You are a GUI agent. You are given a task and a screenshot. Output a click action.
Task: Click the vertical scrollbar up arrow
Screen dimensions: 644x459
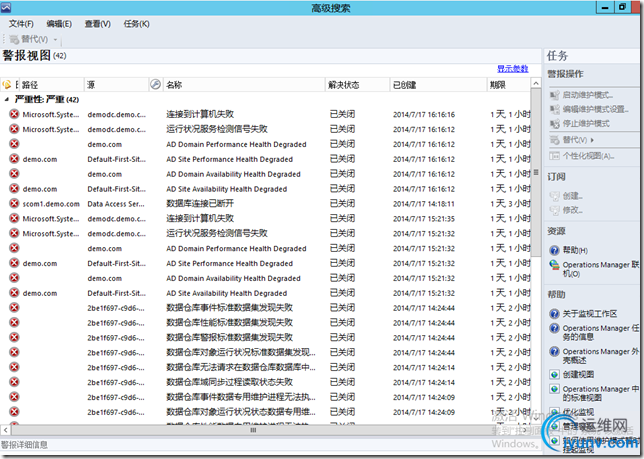point(536,84)
